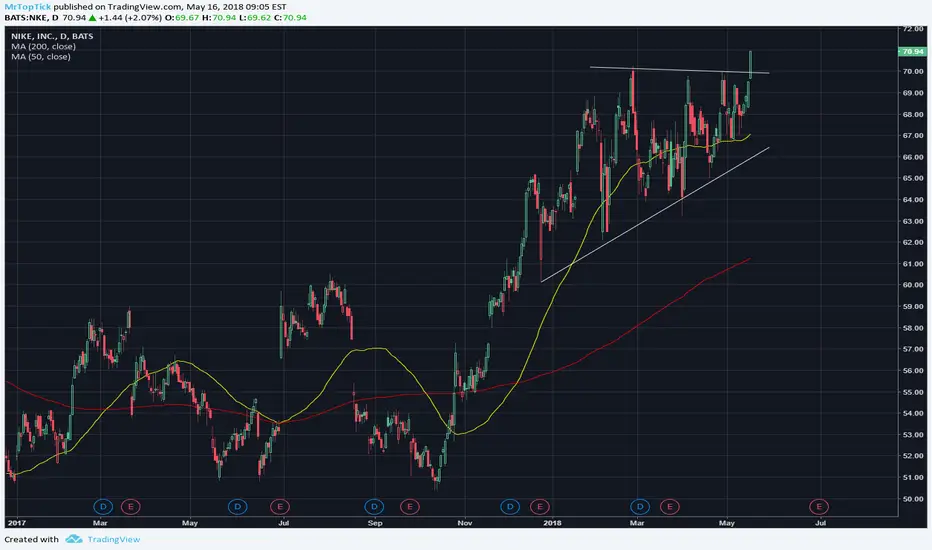Click the dividend D marker between Nov 2017 and 2018
The width and height of the screenshot is (932, 550).
(x=510, y=507)
